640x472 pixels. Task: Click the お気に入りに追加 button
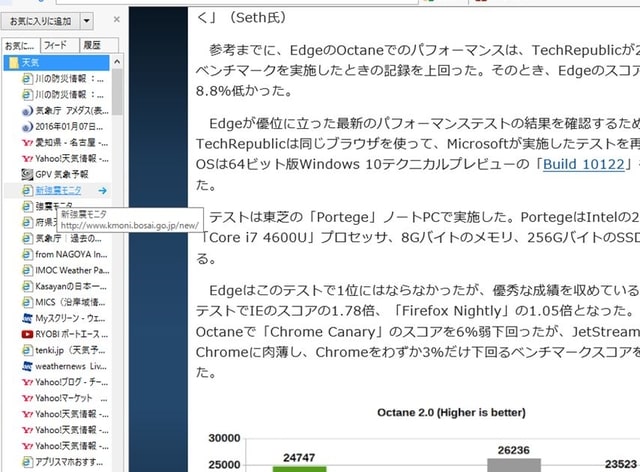click(x=40, y=21)
